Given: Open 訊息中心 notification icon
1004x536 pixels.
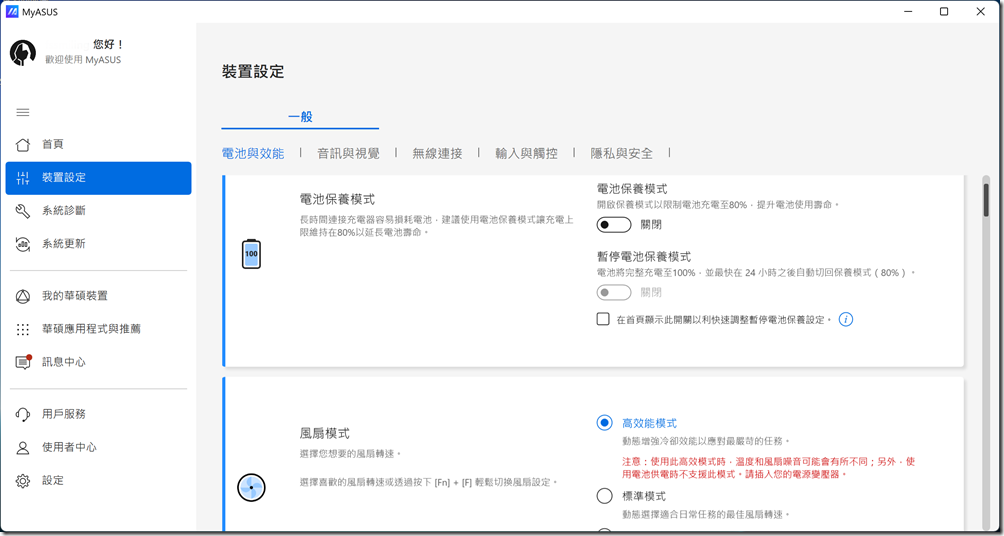Looking at the screenshot, I should pyautogui.click(x=23, y=362).
